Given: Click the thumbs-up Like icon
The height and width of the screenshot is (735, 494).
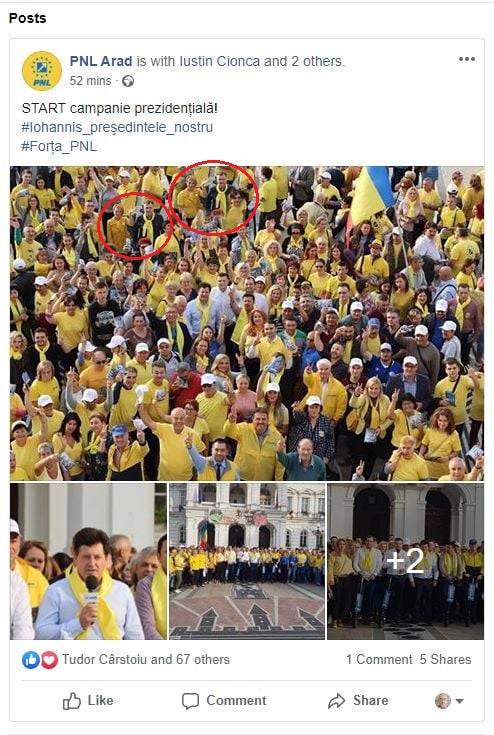Looking at the screenshot, I should [x=72, y=701].
